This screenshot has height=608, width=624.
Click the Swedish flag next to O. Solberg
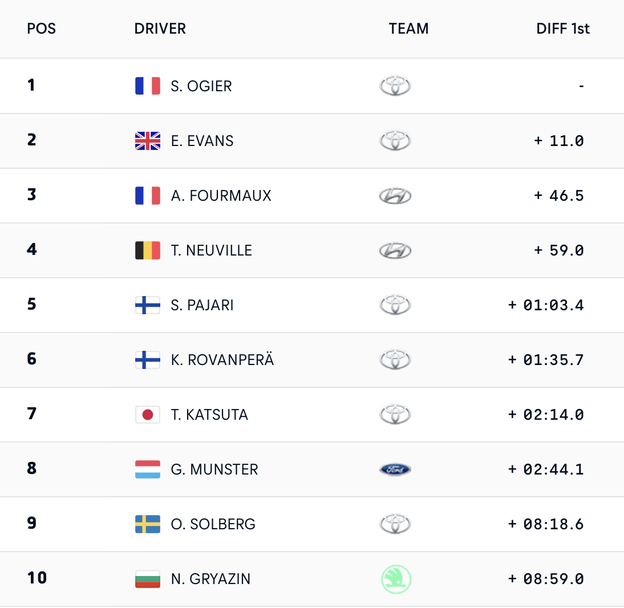coord(147,524)
